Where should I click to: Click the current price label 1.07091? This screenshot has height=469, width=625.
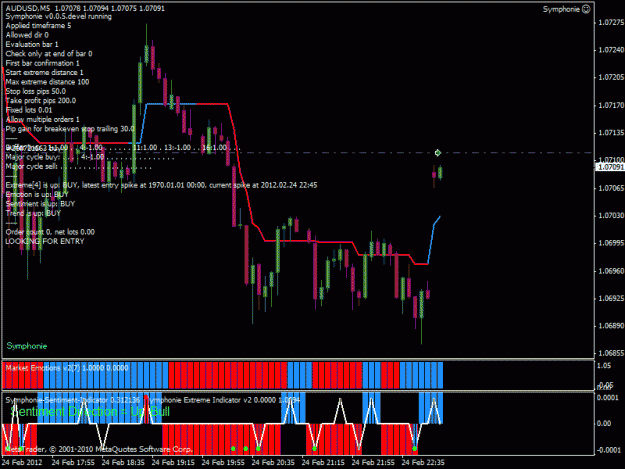609,167
